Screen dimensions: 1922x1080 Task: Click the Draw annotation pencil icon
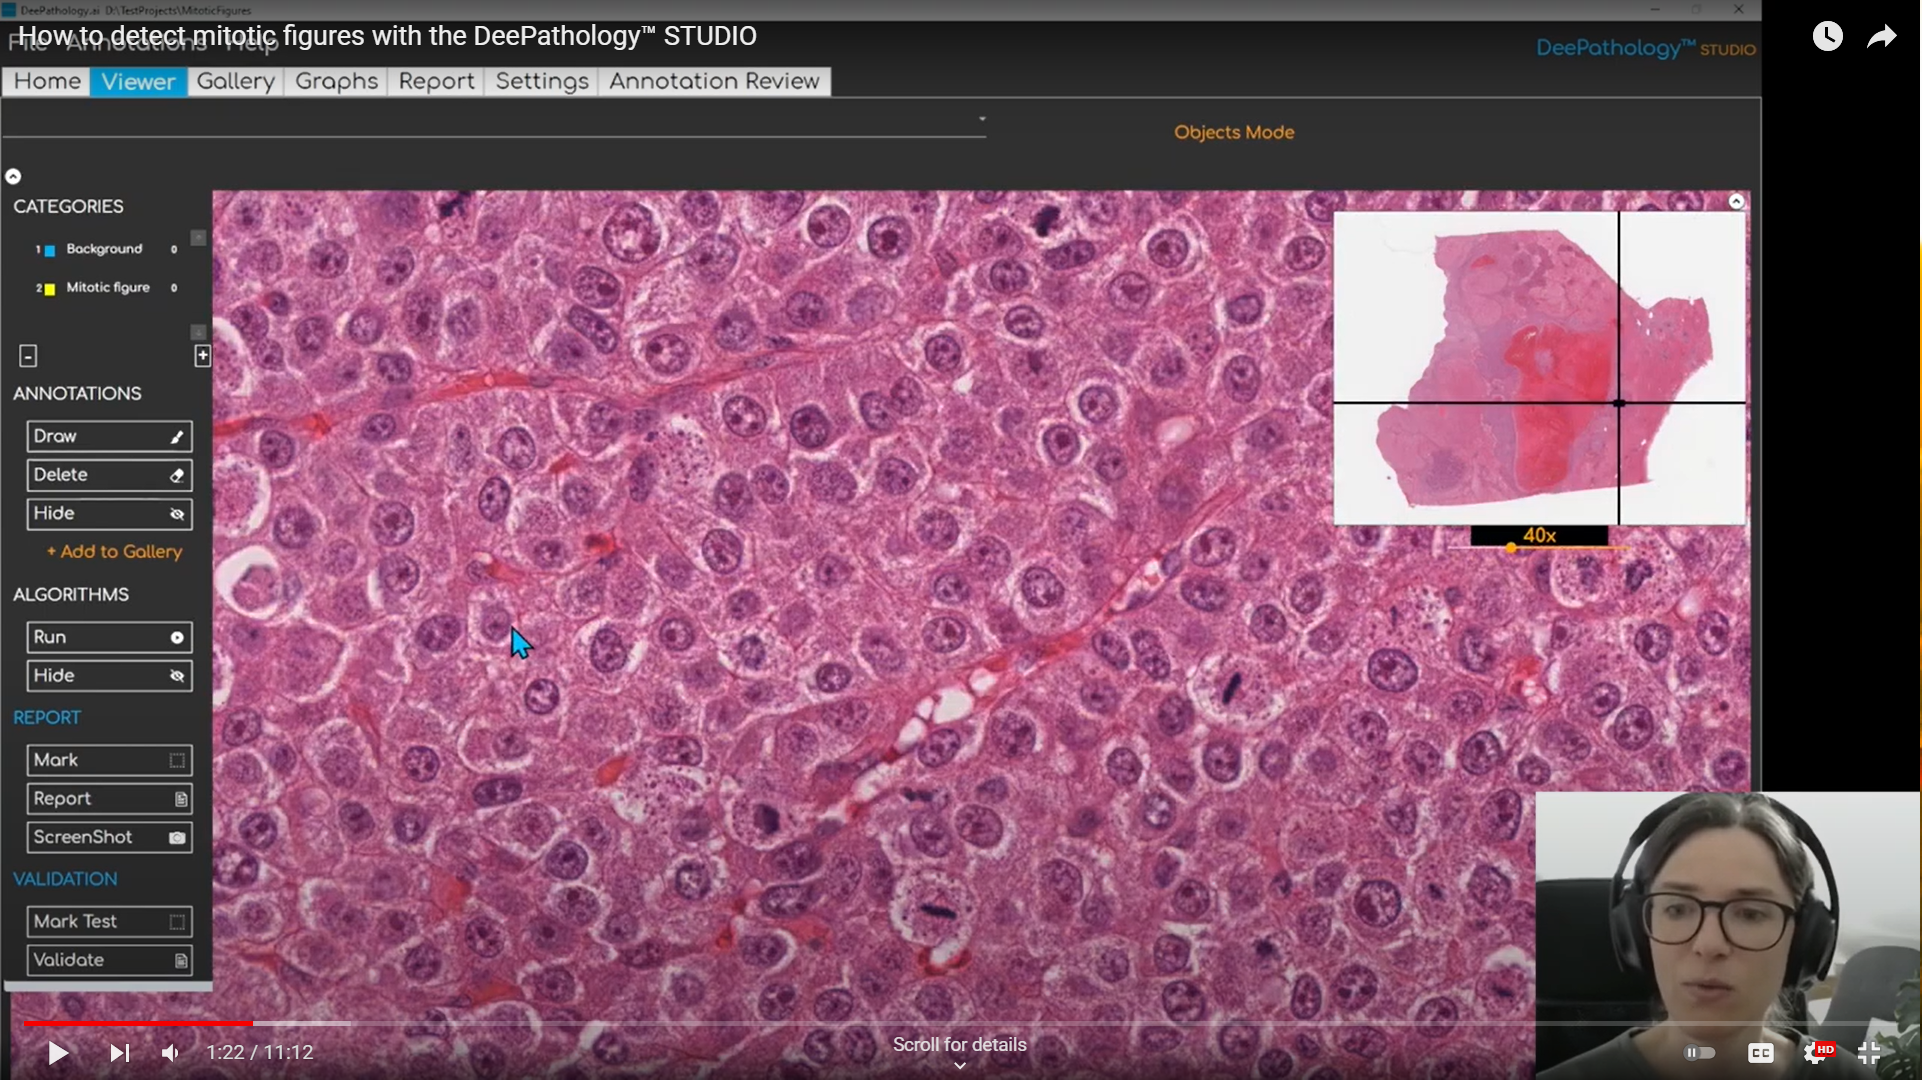coord(177,437)
